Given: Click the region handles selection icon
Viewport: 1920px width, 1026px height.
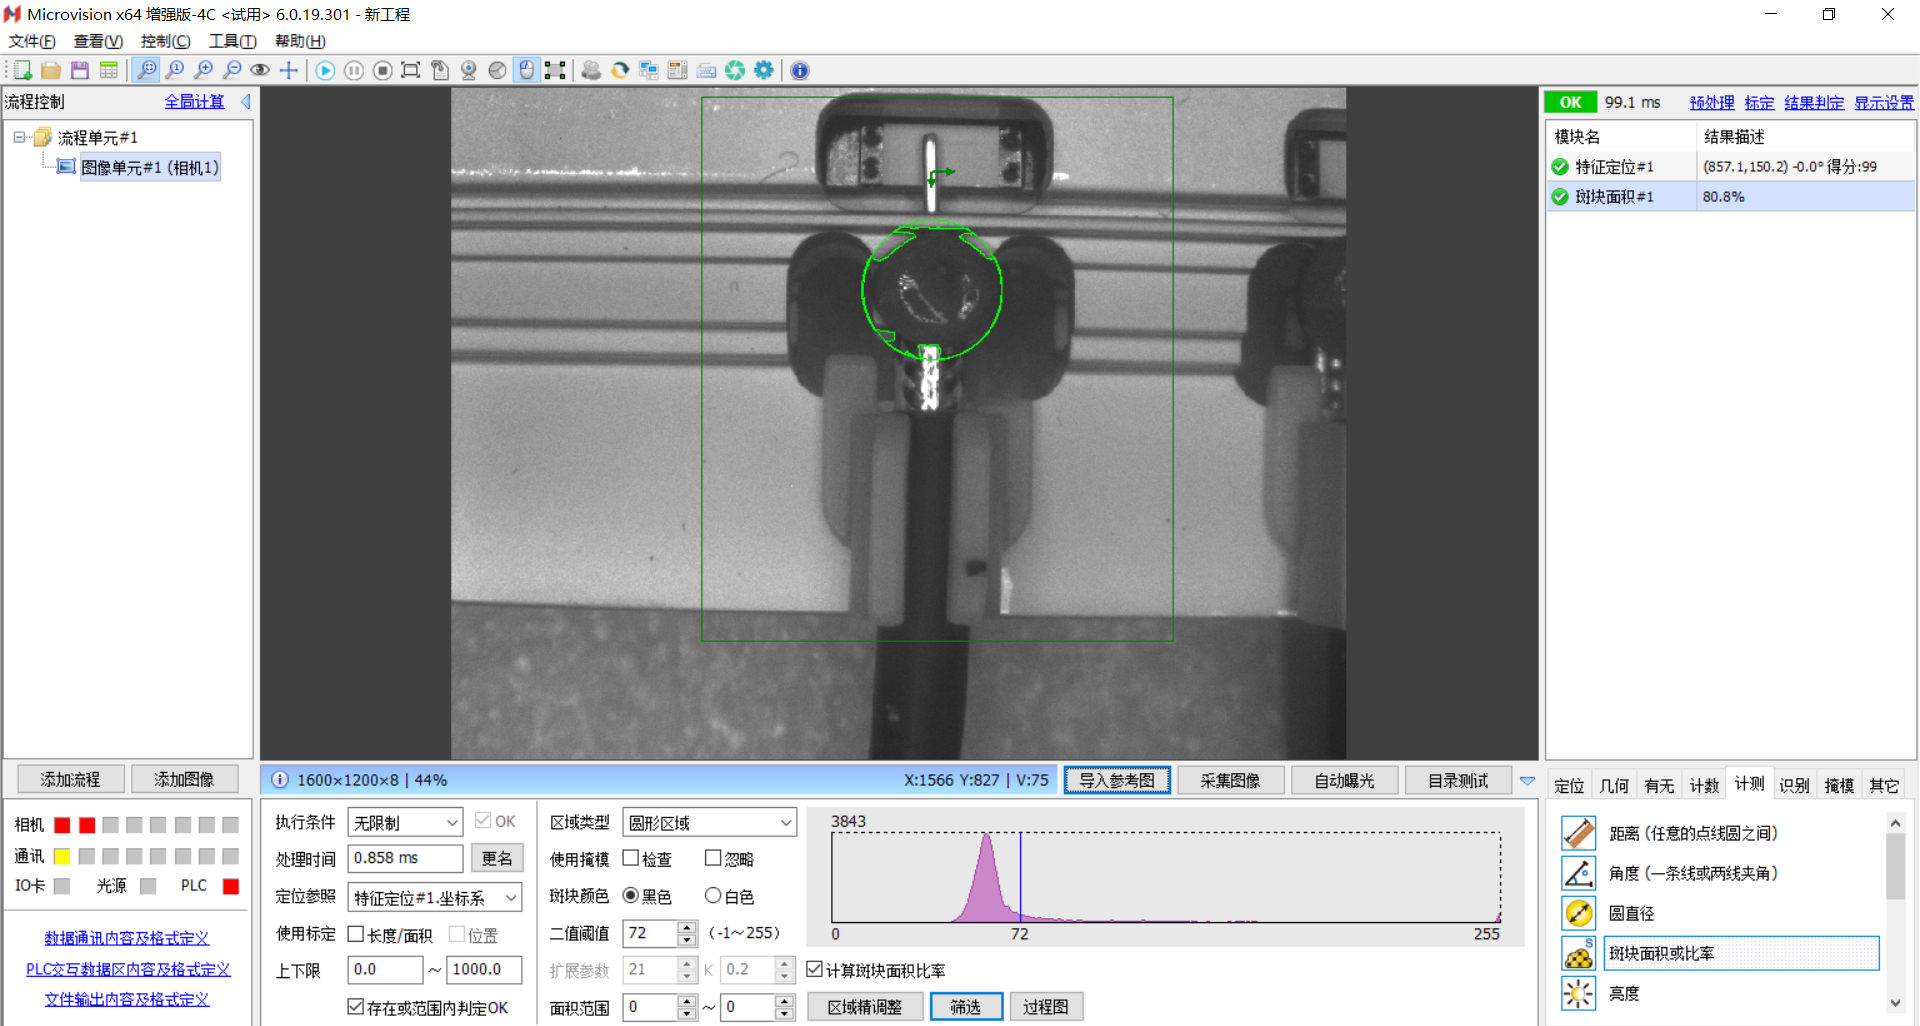Looking at the screenshot, I should click(555, 70).
